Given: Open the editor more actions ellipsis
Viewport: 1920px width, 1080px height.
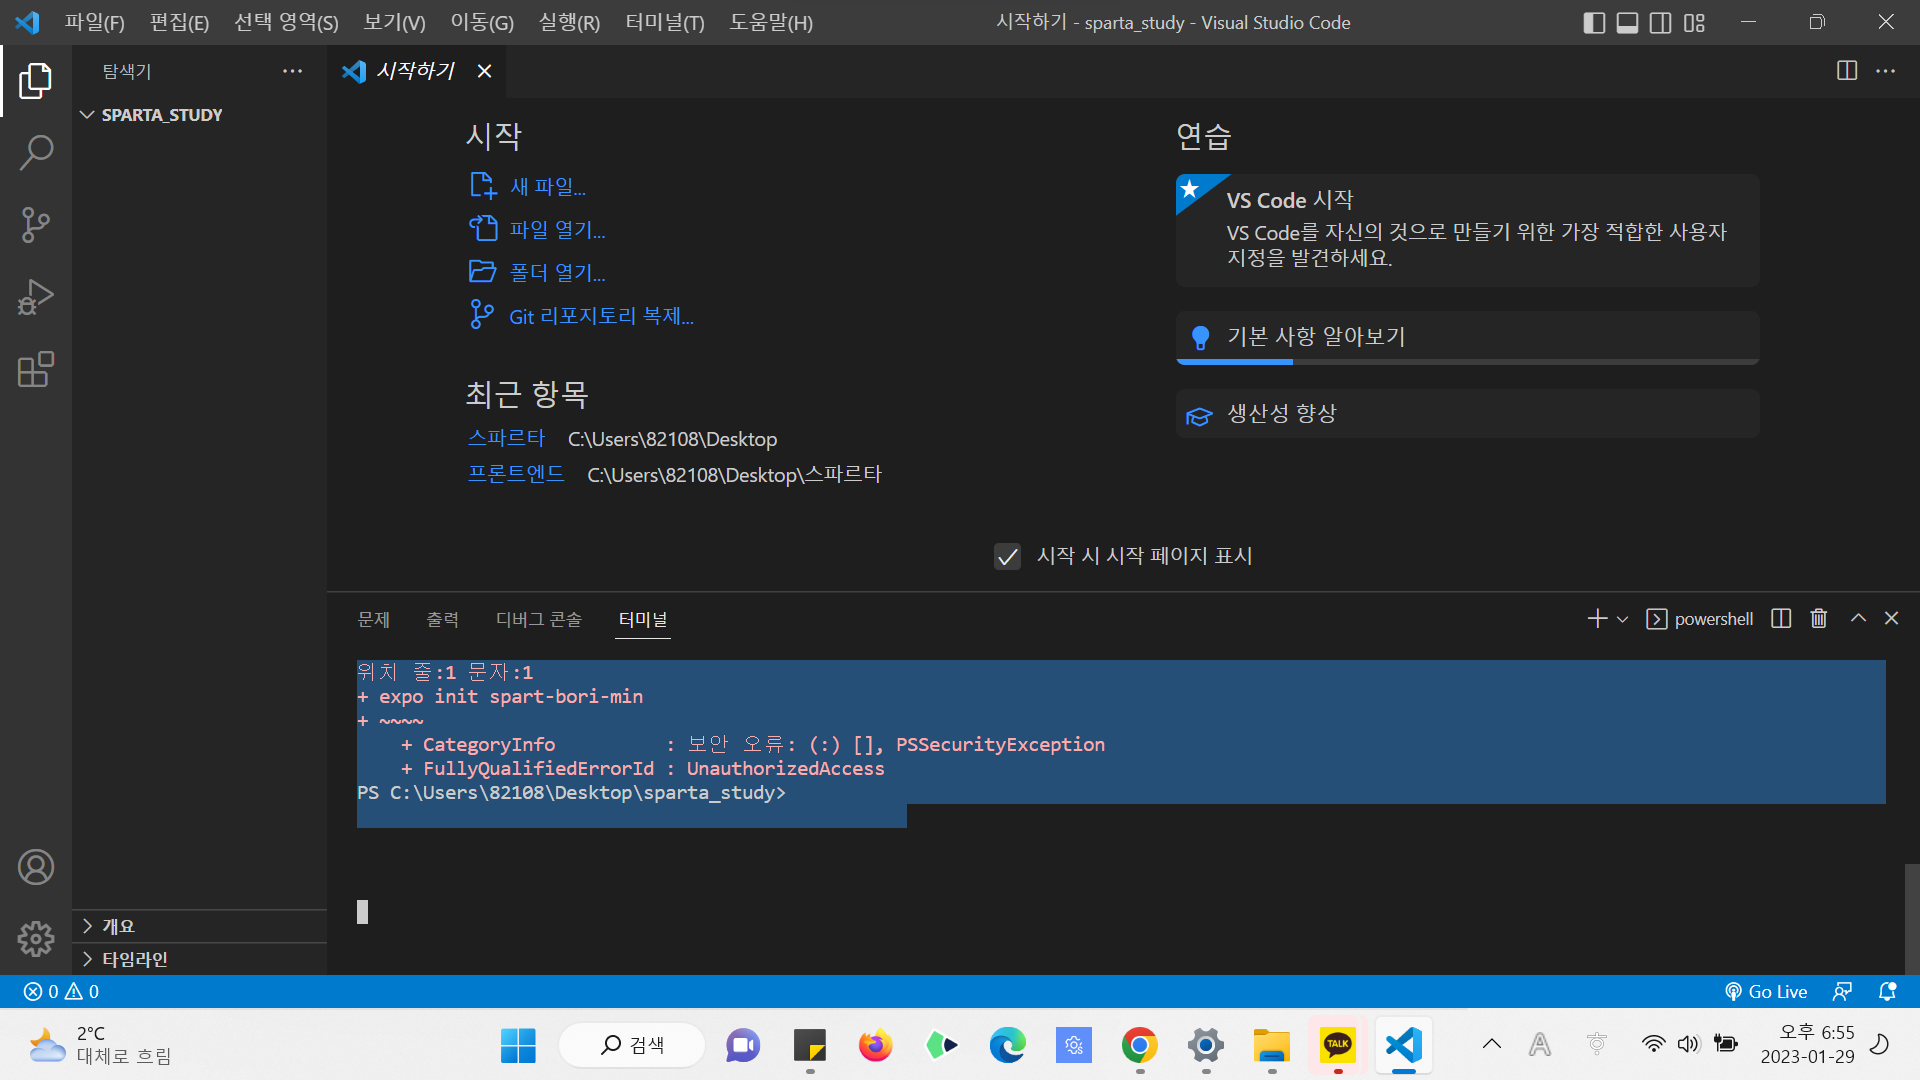Looking at the screenshot, I should [1885, 71].
